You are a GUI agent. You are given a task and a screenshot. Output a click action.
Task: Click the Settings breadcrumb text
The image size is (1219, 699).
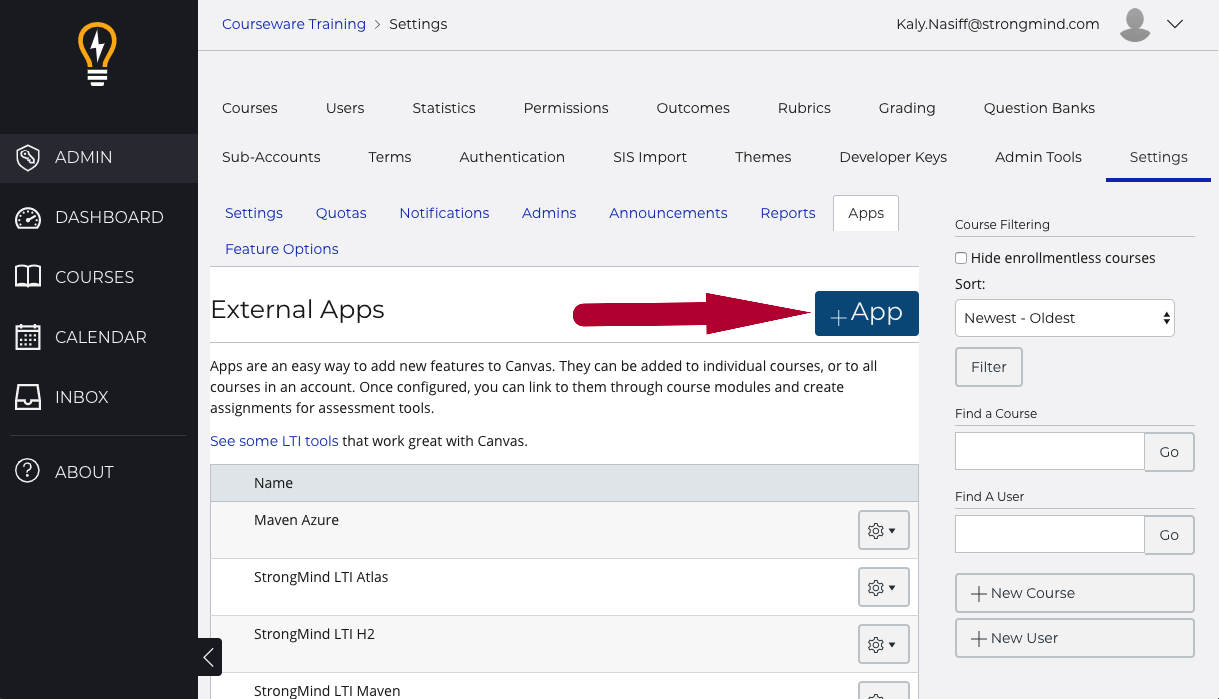tap(418, 24)
